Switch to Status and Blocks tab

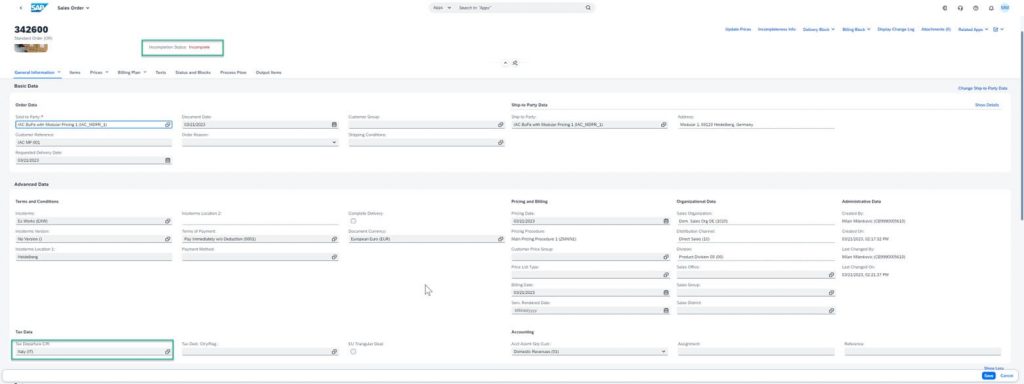pyautogui.click(x=193, y=72)
